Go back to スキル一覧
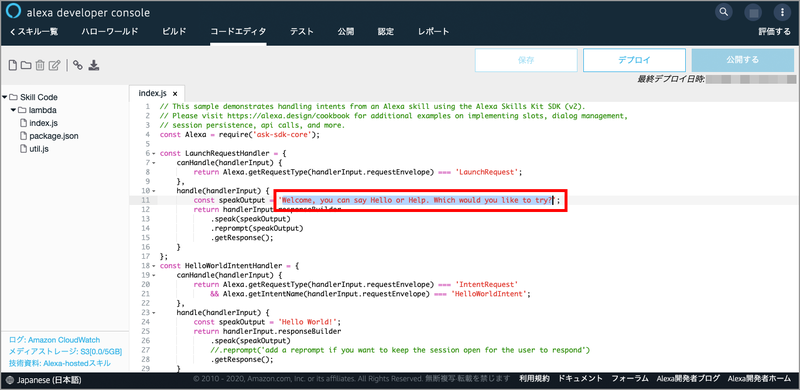 [x=34, y=32]
